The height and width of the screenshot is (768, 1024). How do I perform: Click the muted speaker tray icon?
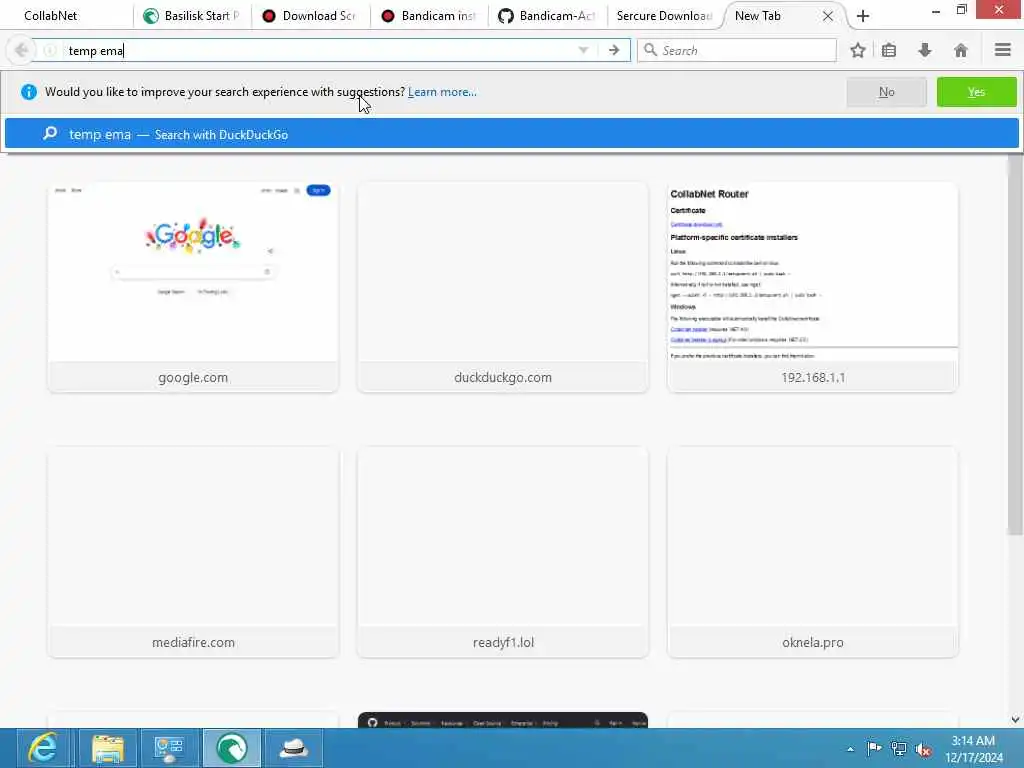(x=923, y=750)
